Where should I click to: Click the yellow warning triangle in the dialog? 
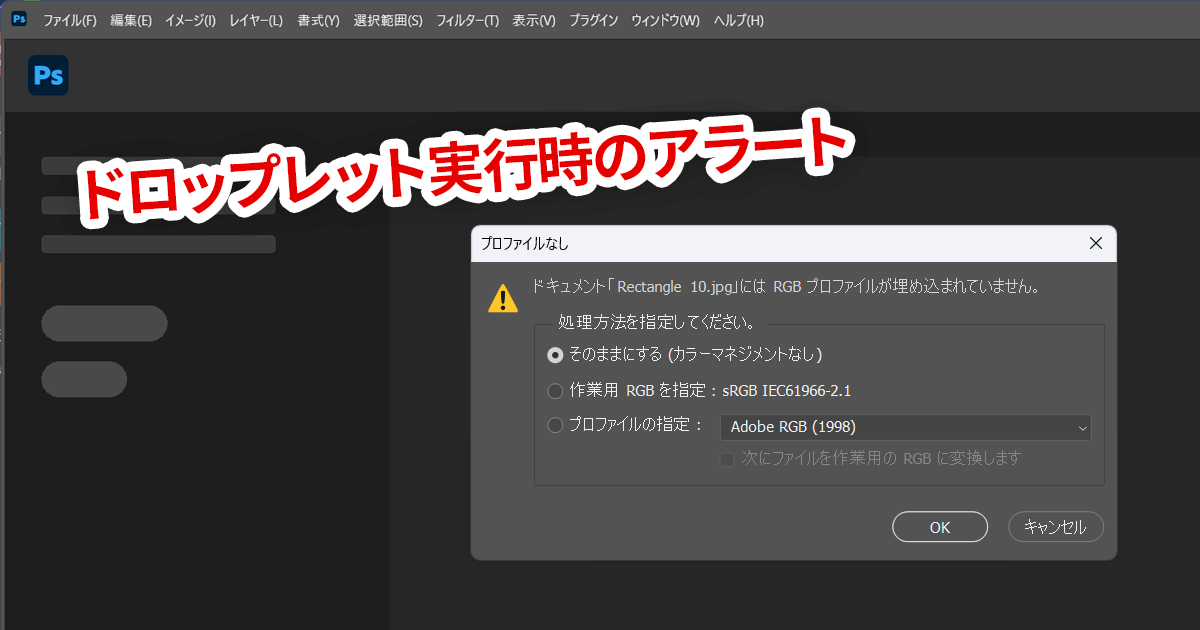(x=501, y=298)
